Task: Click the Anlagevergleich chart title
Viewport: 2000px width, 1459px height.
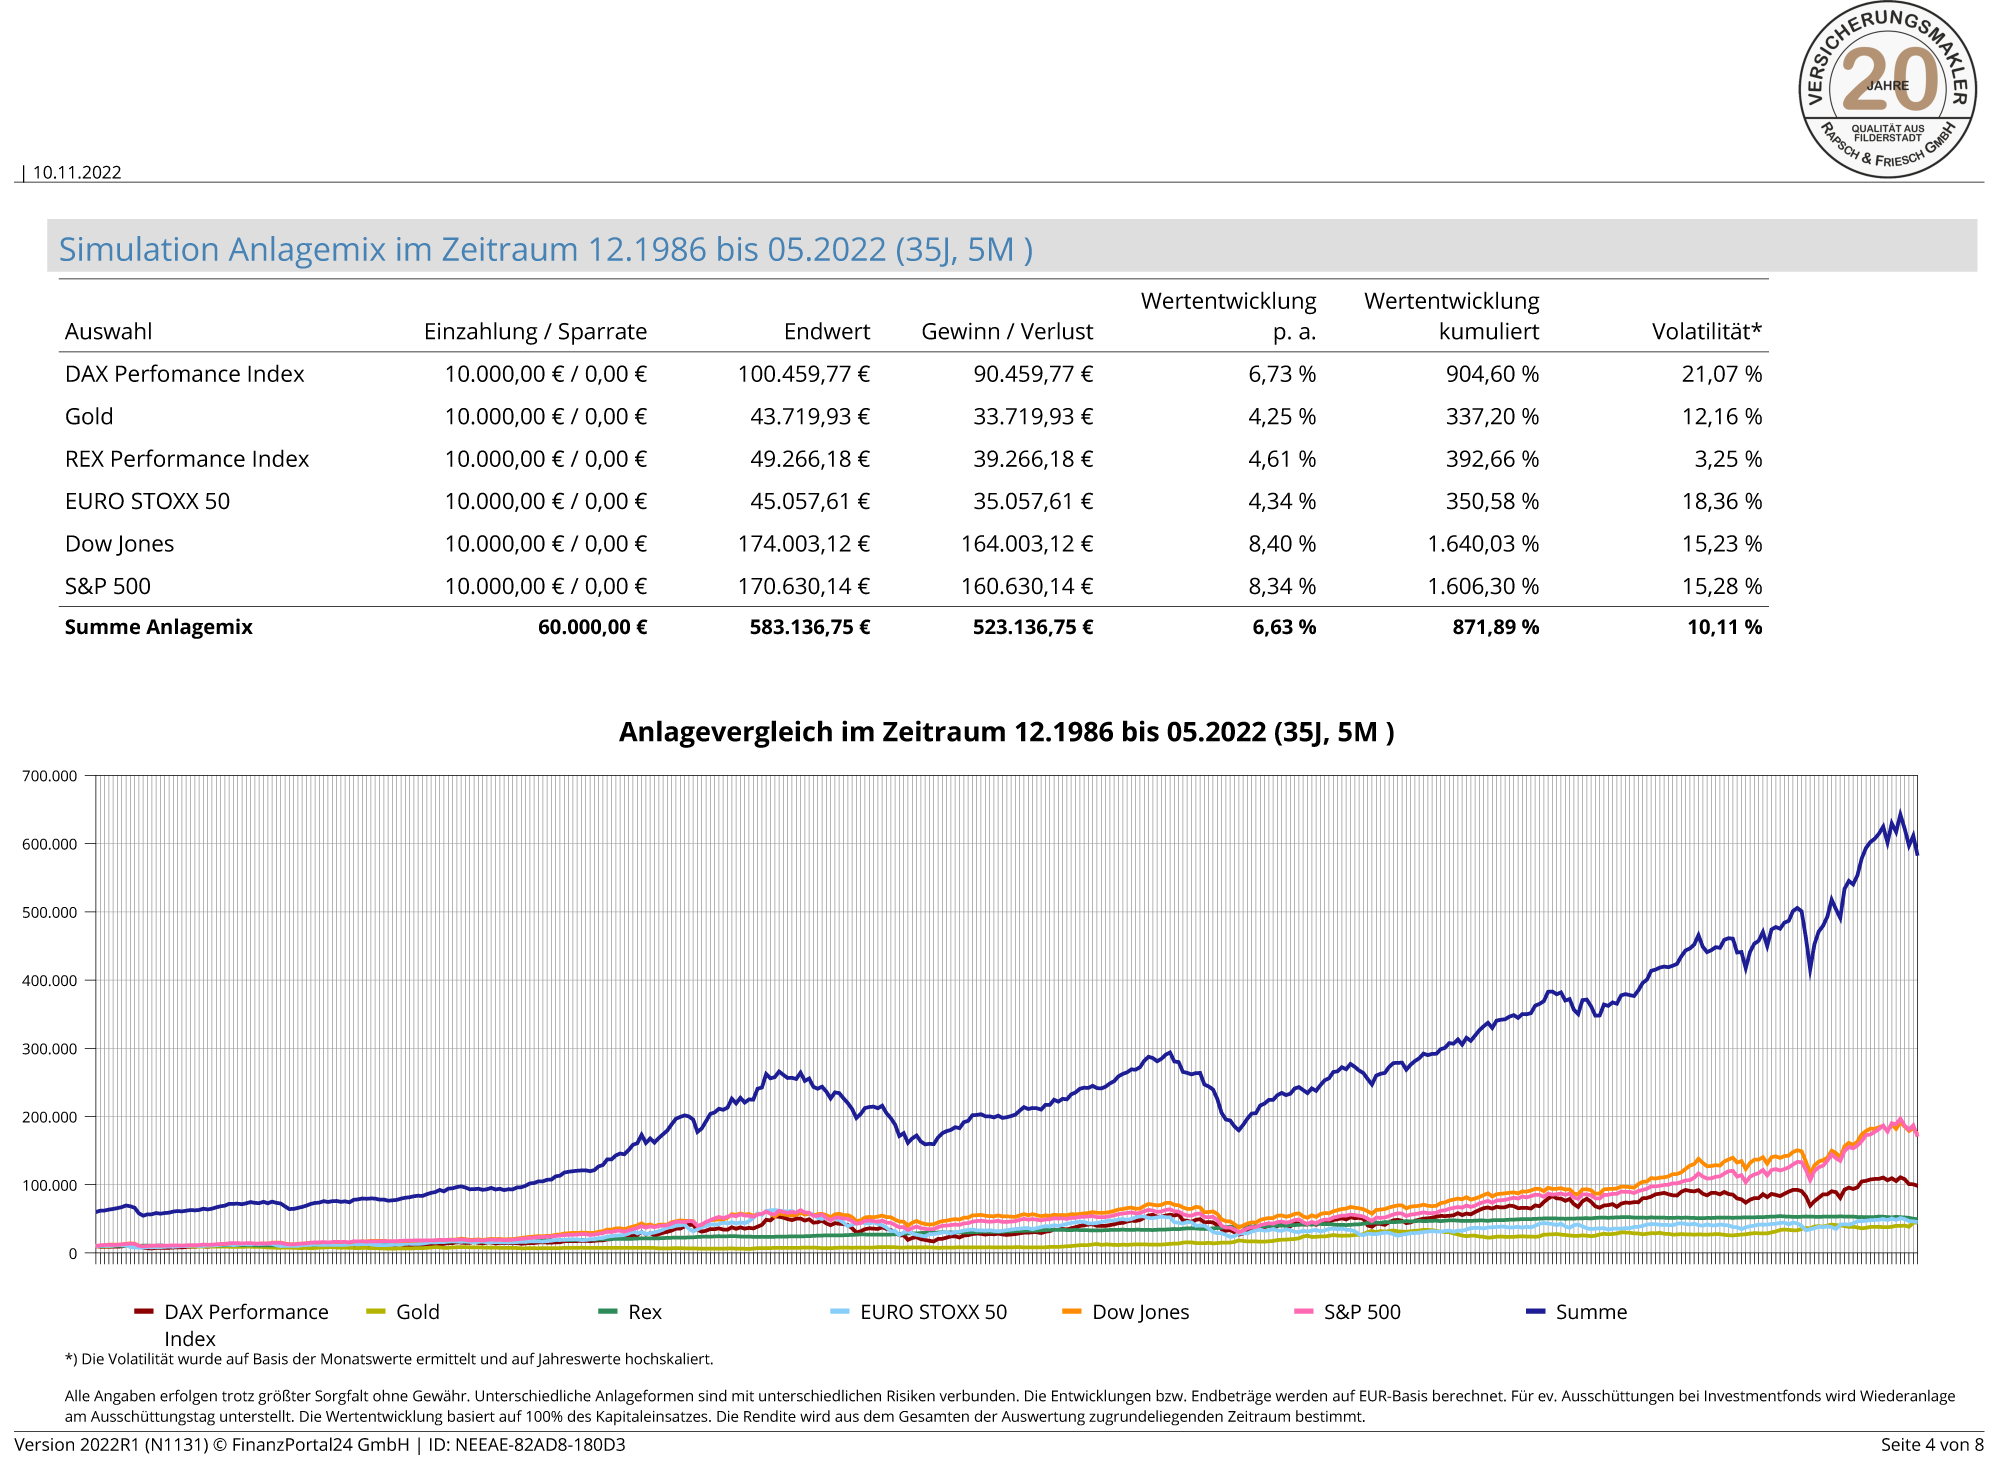Action: coord(1006,732)
